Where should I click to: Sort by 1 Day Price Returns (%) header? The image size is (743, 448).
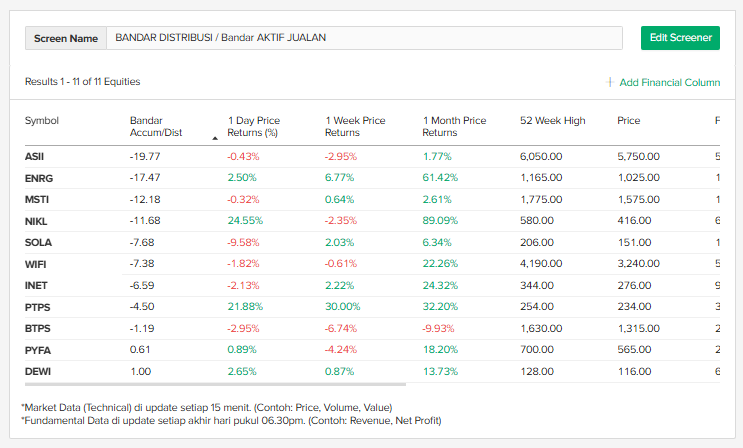[254, 126]
